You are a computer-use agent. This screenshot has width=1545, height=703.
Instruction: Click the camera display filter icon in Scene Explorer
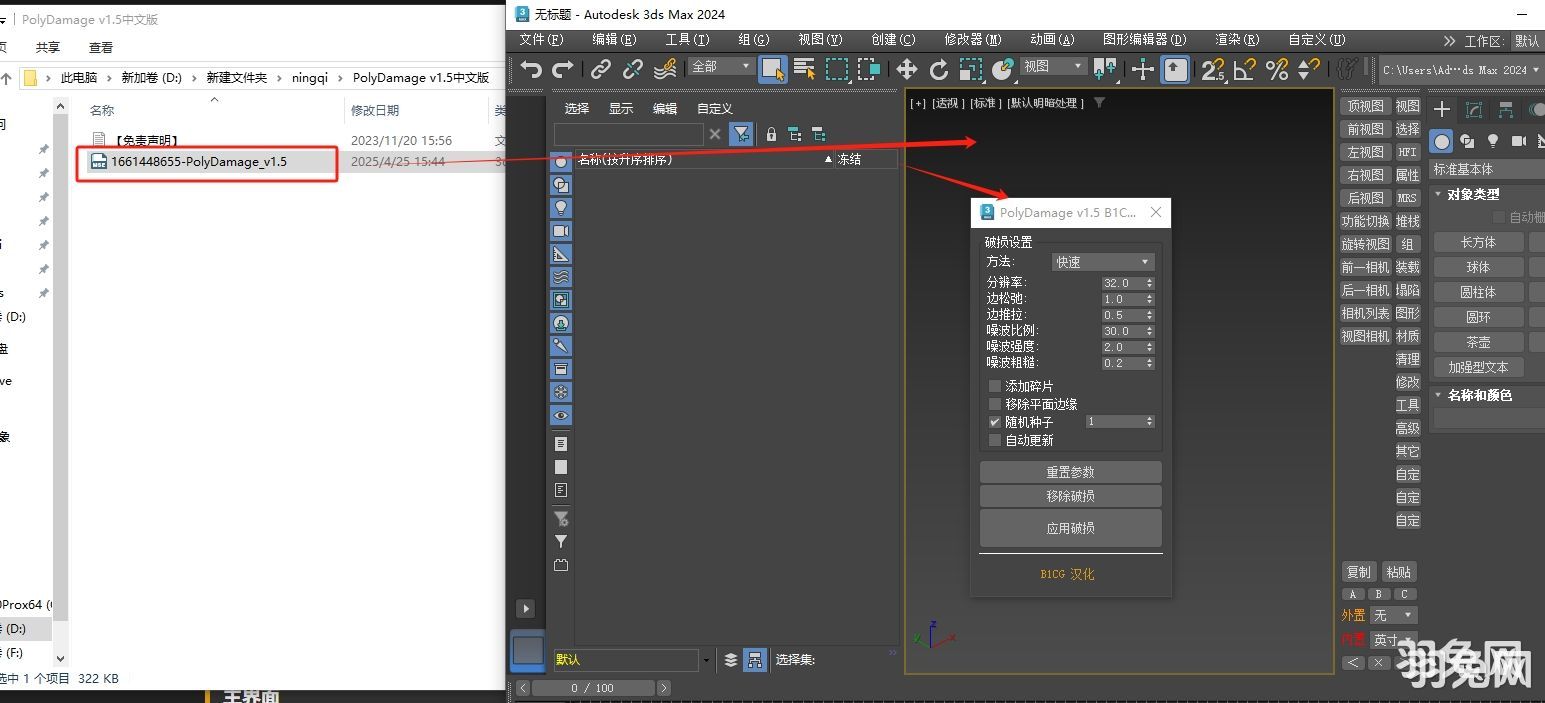[x=561, y=231]
